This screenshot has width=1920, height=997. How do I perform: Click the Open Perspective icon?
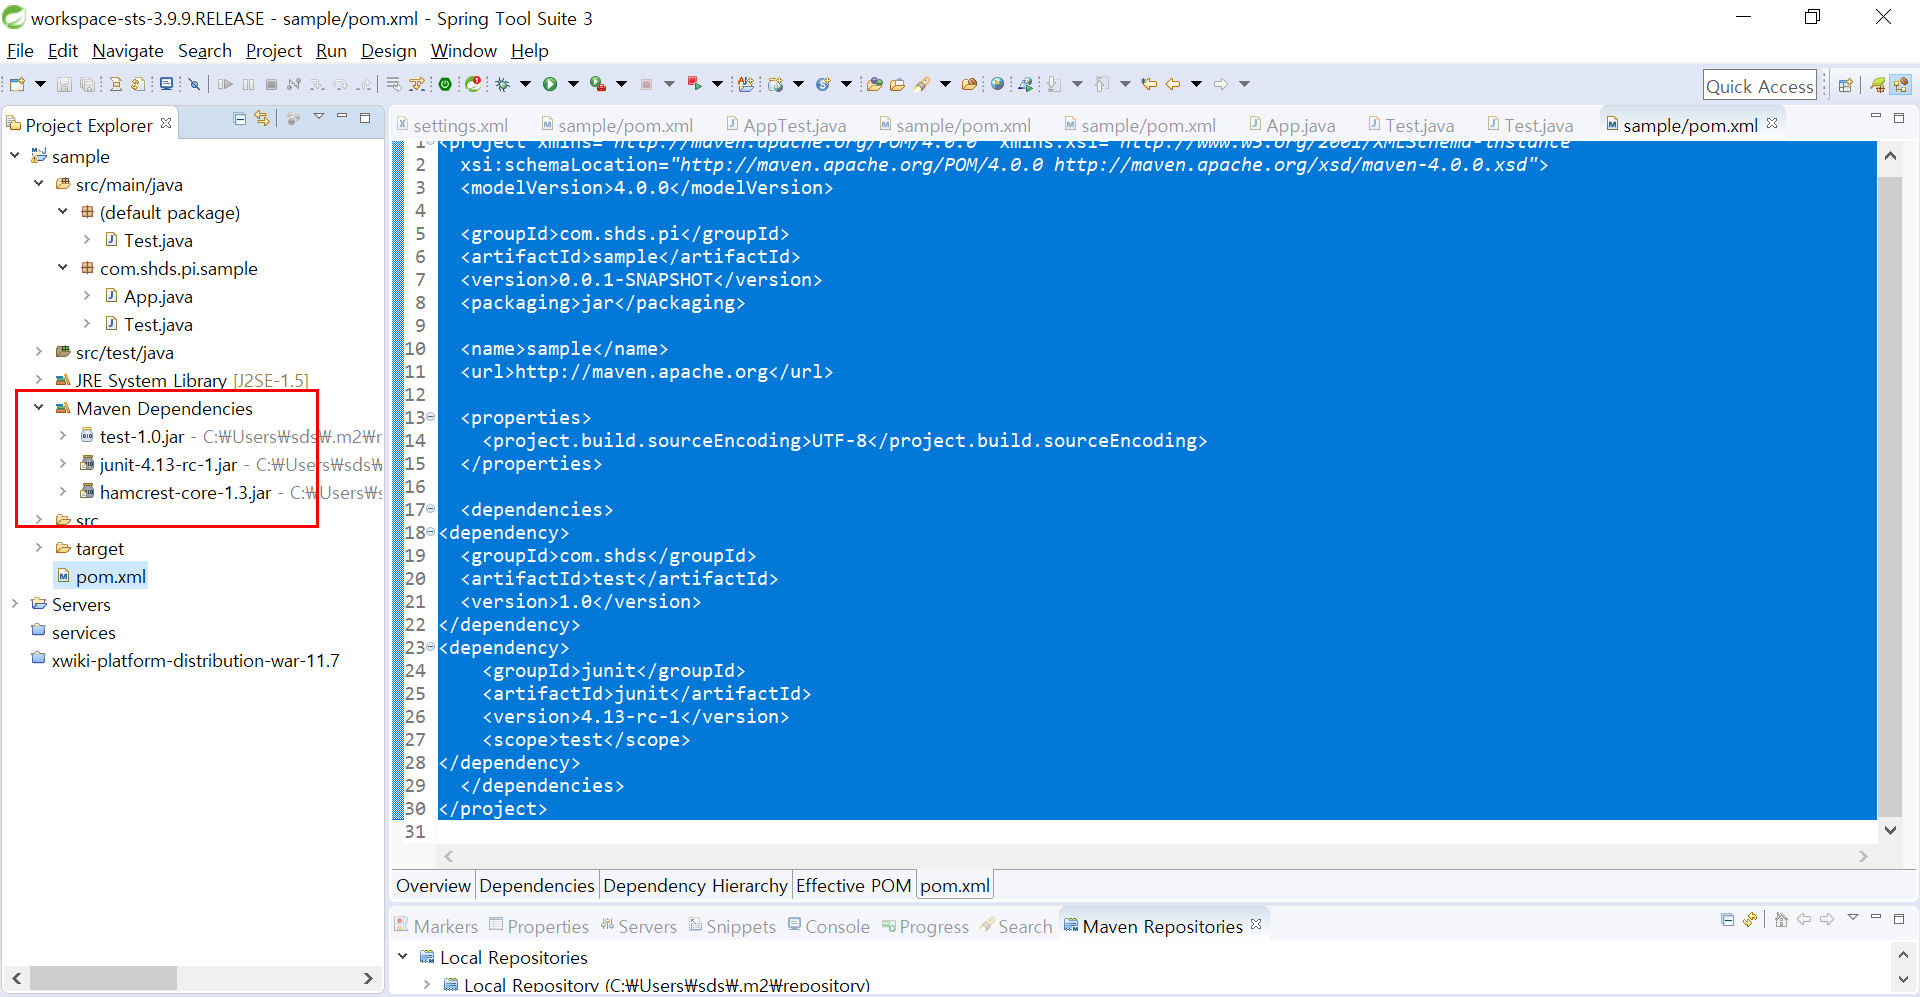tap(1846, 85)
